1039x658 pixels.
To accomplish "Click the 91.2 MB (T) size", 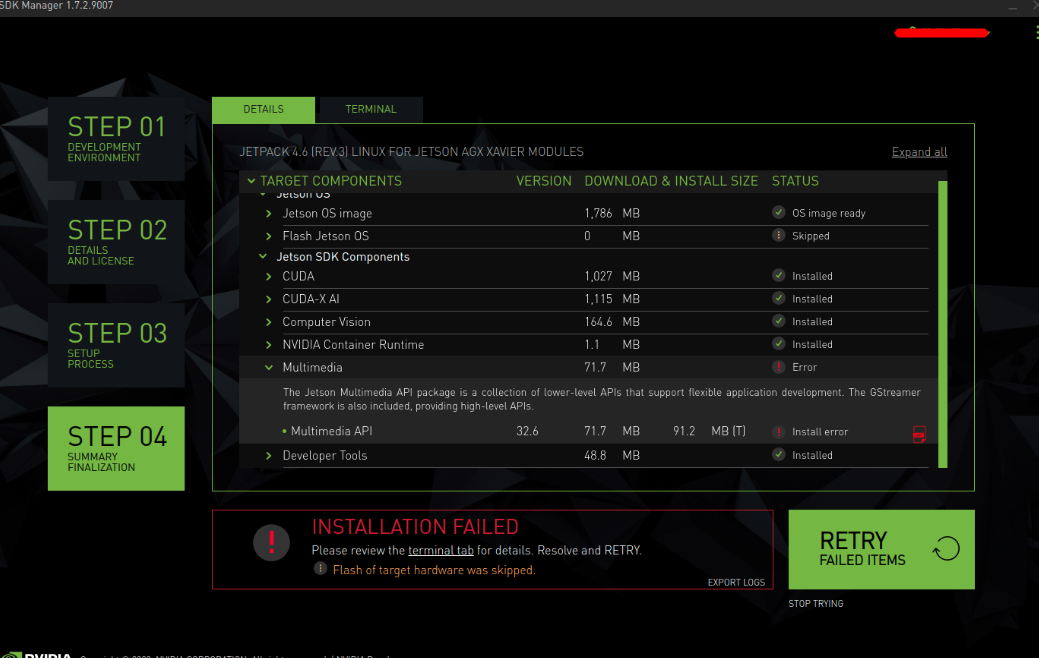I will pos(709,431).
